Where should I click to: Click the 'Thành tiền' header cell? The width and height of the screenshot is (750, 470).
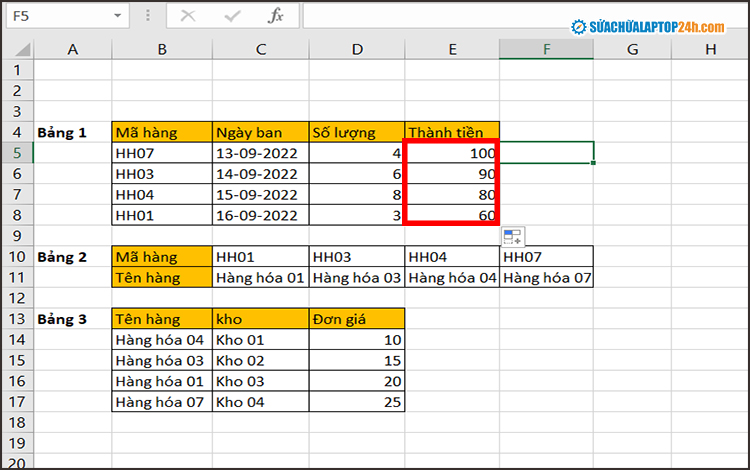point(452,131)
